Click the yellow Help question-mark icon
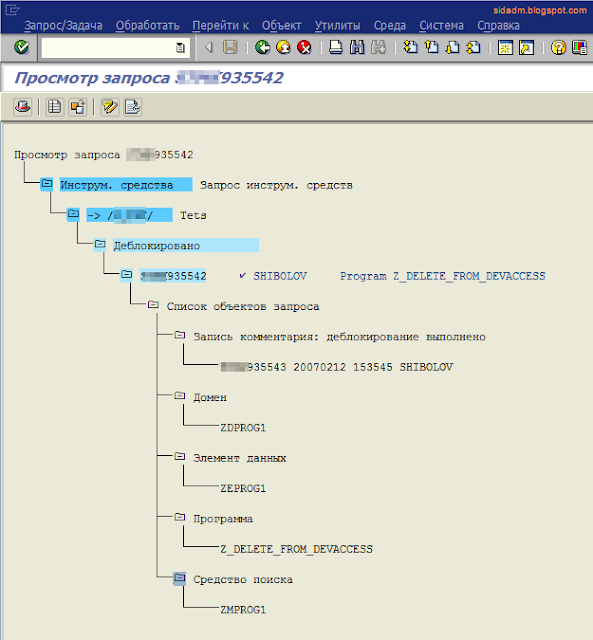 (x=558, y=47)
